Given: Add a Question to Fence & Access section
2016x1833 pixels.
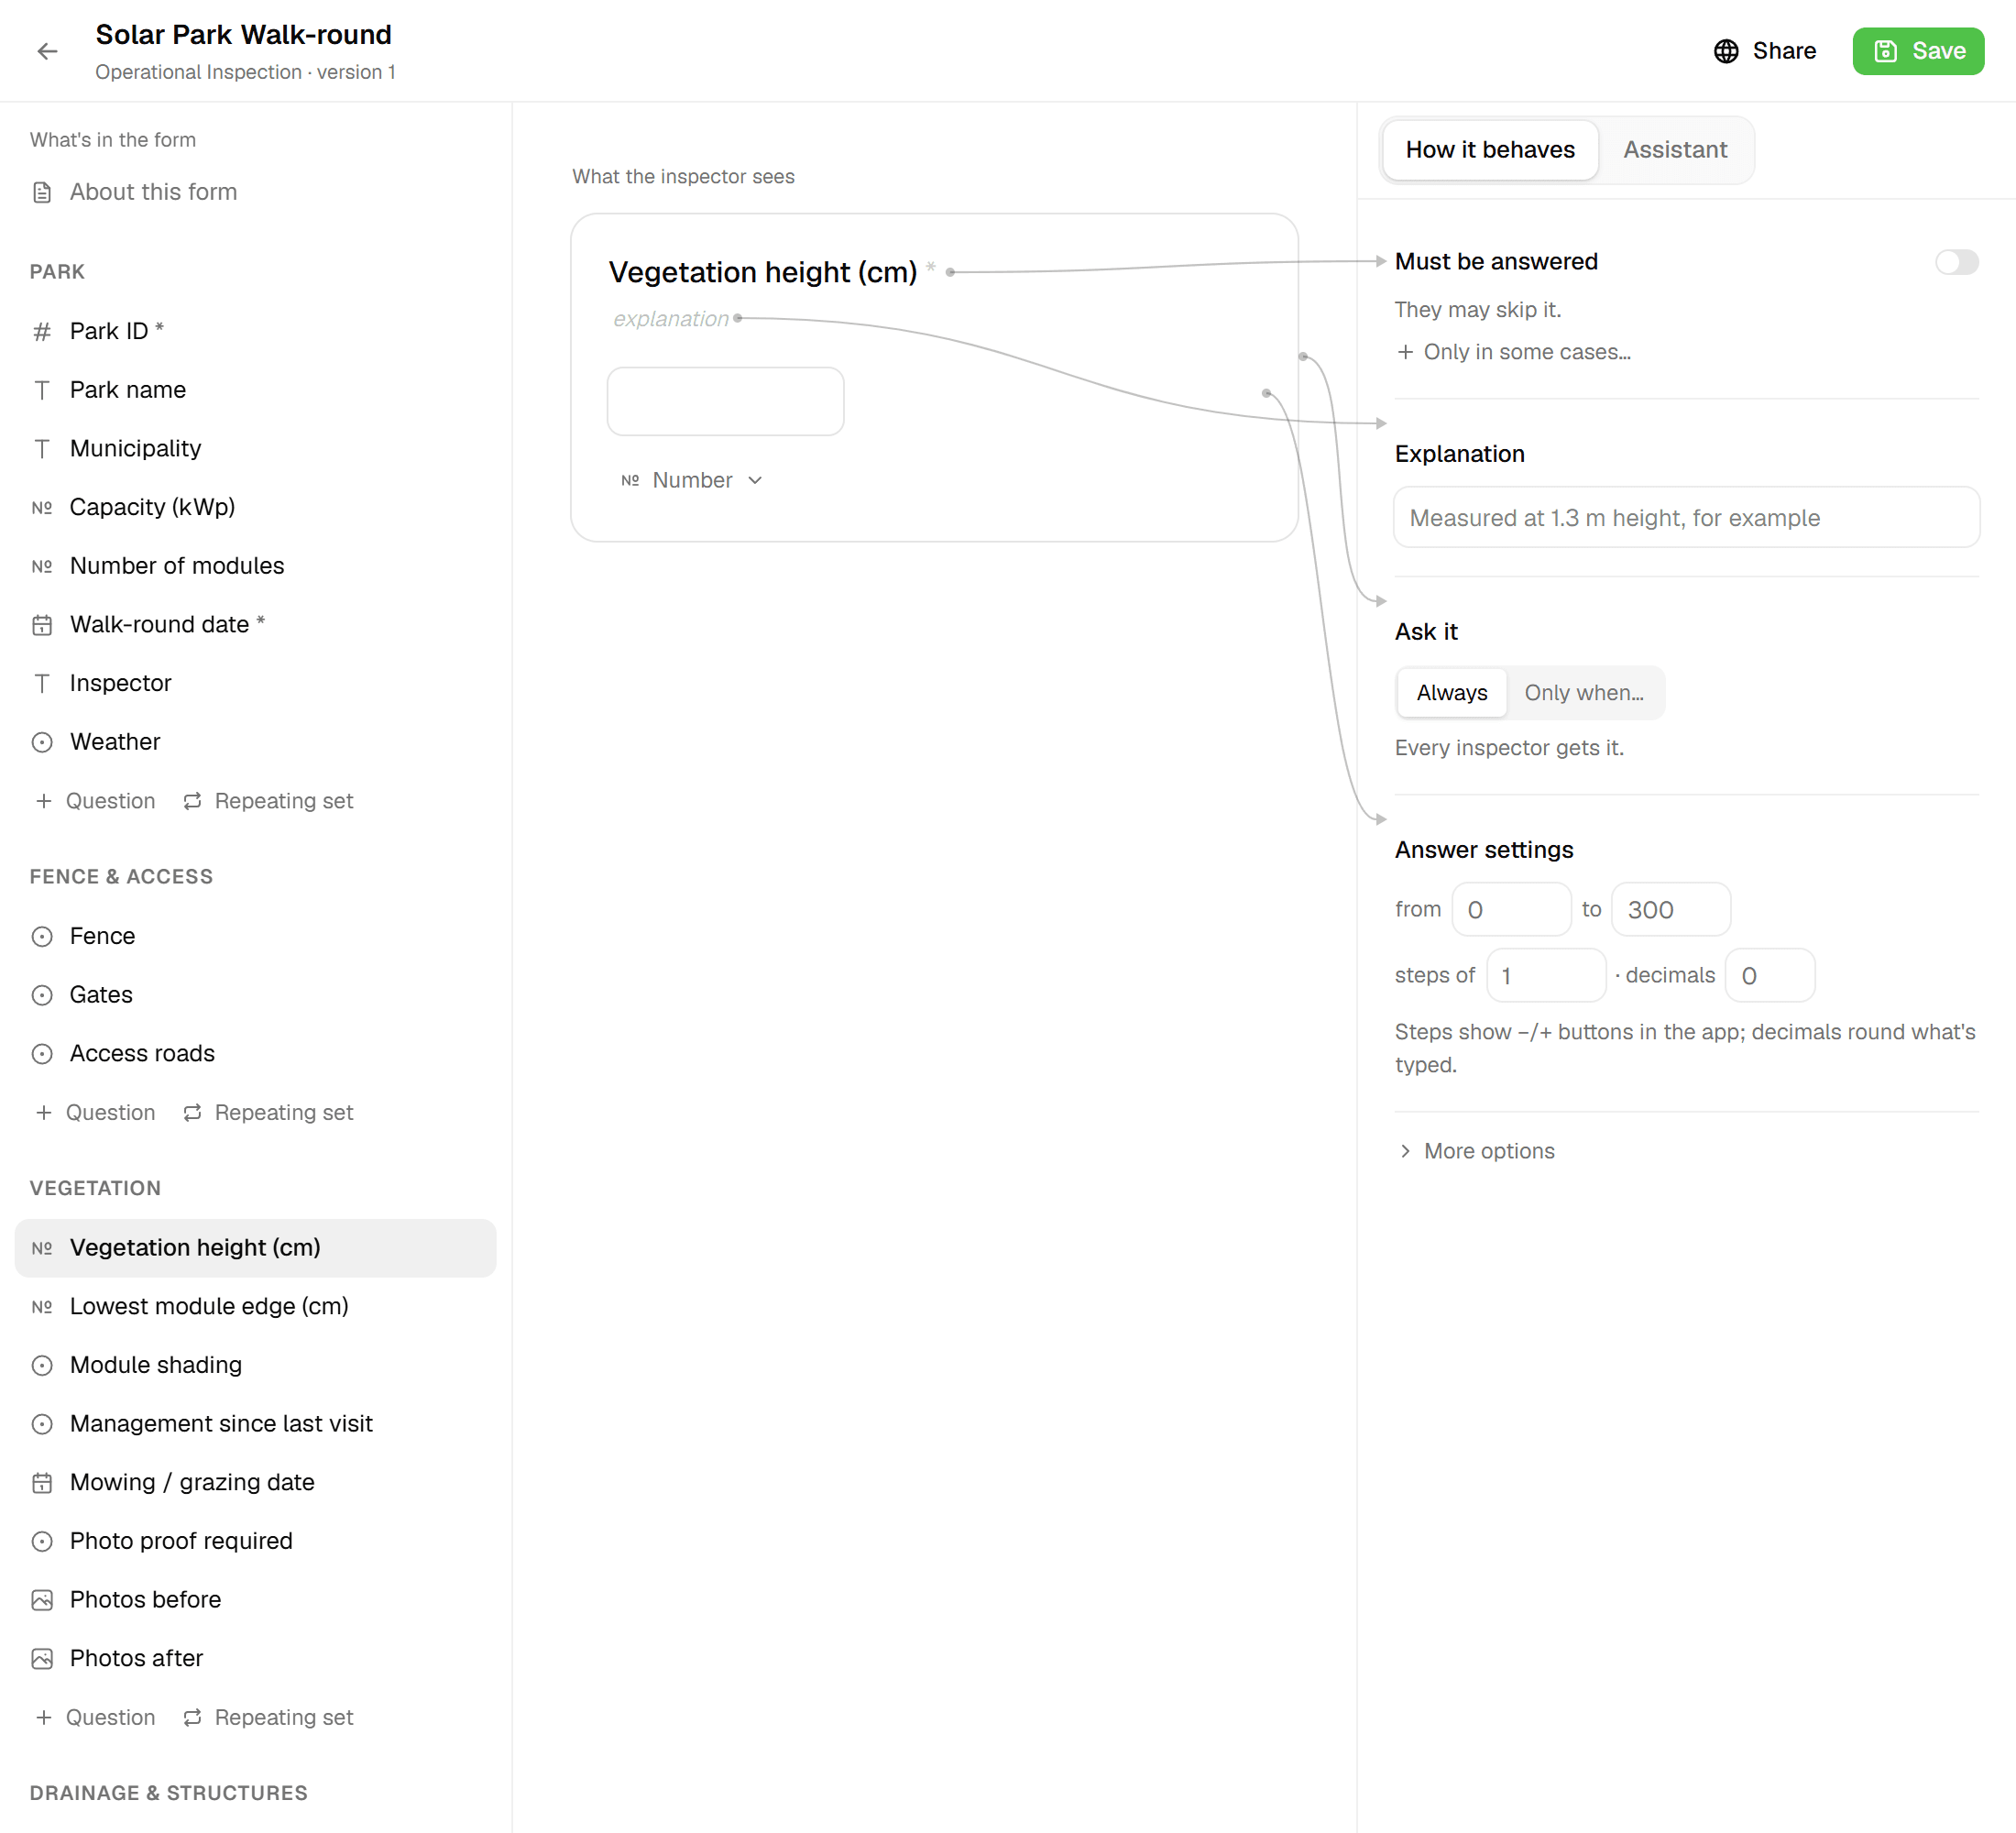Looking at the screenshot, I should point(96,1113).
